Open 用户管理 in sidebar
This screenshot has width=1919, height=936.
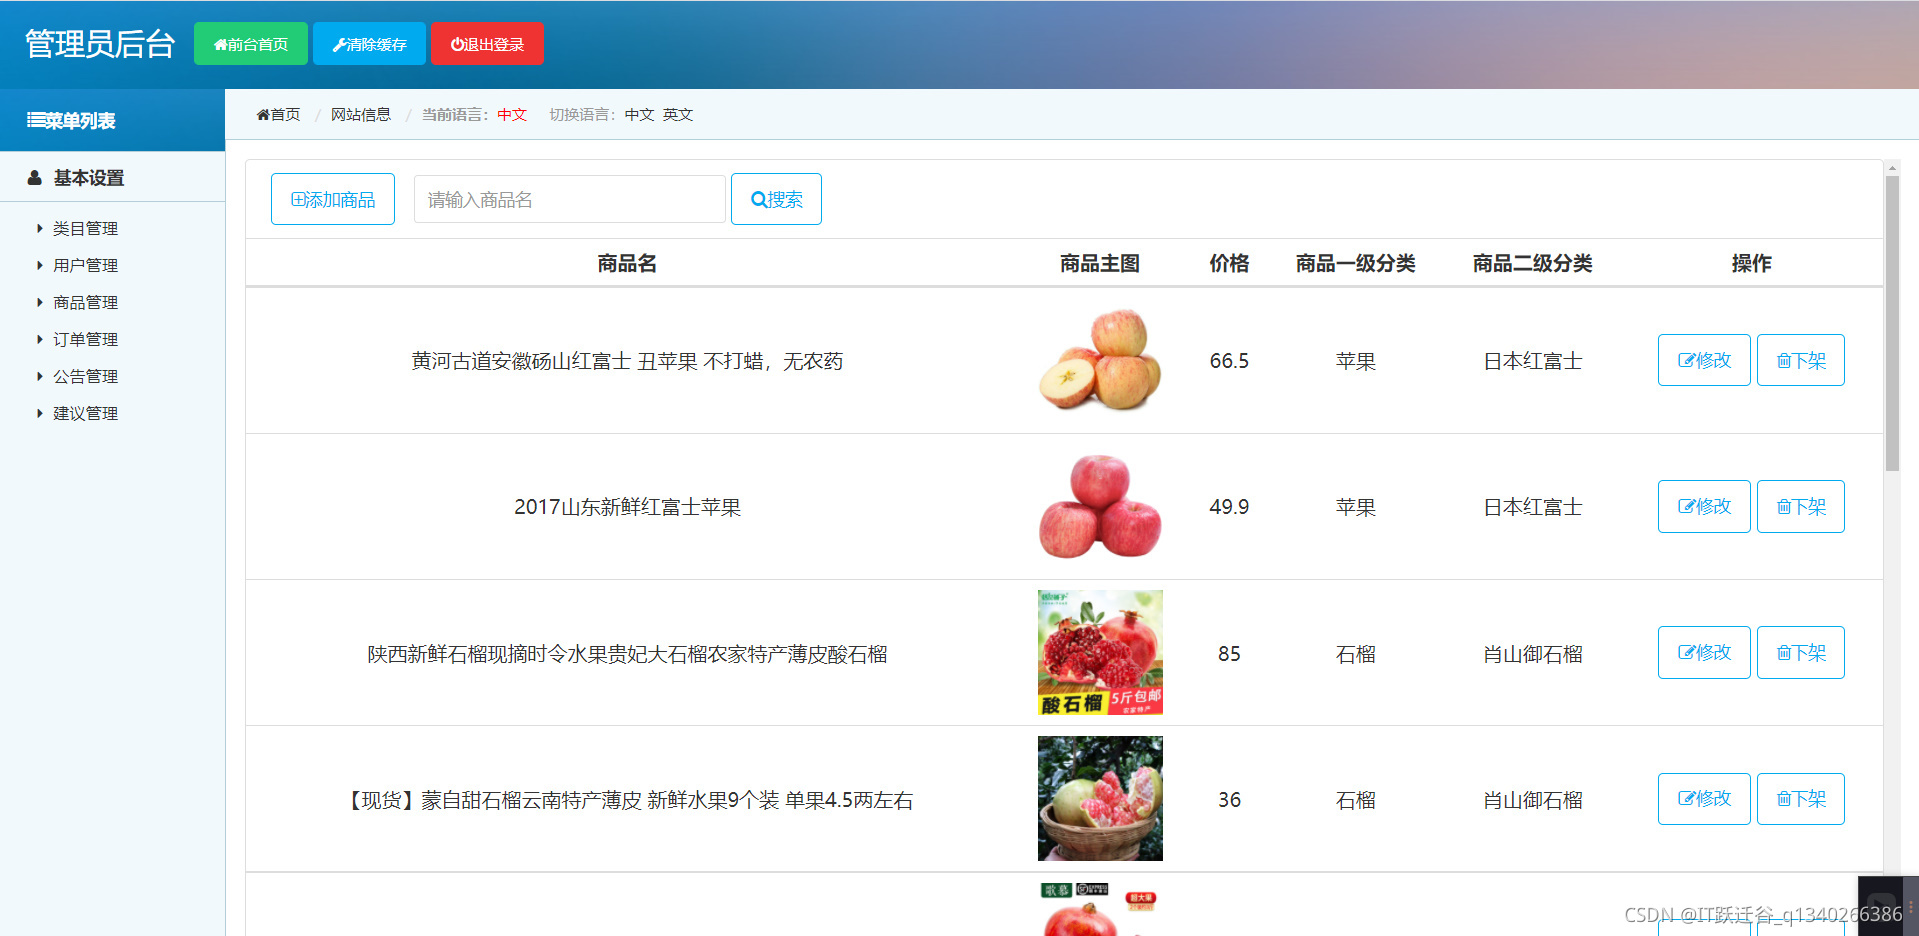tap(85, 265)
